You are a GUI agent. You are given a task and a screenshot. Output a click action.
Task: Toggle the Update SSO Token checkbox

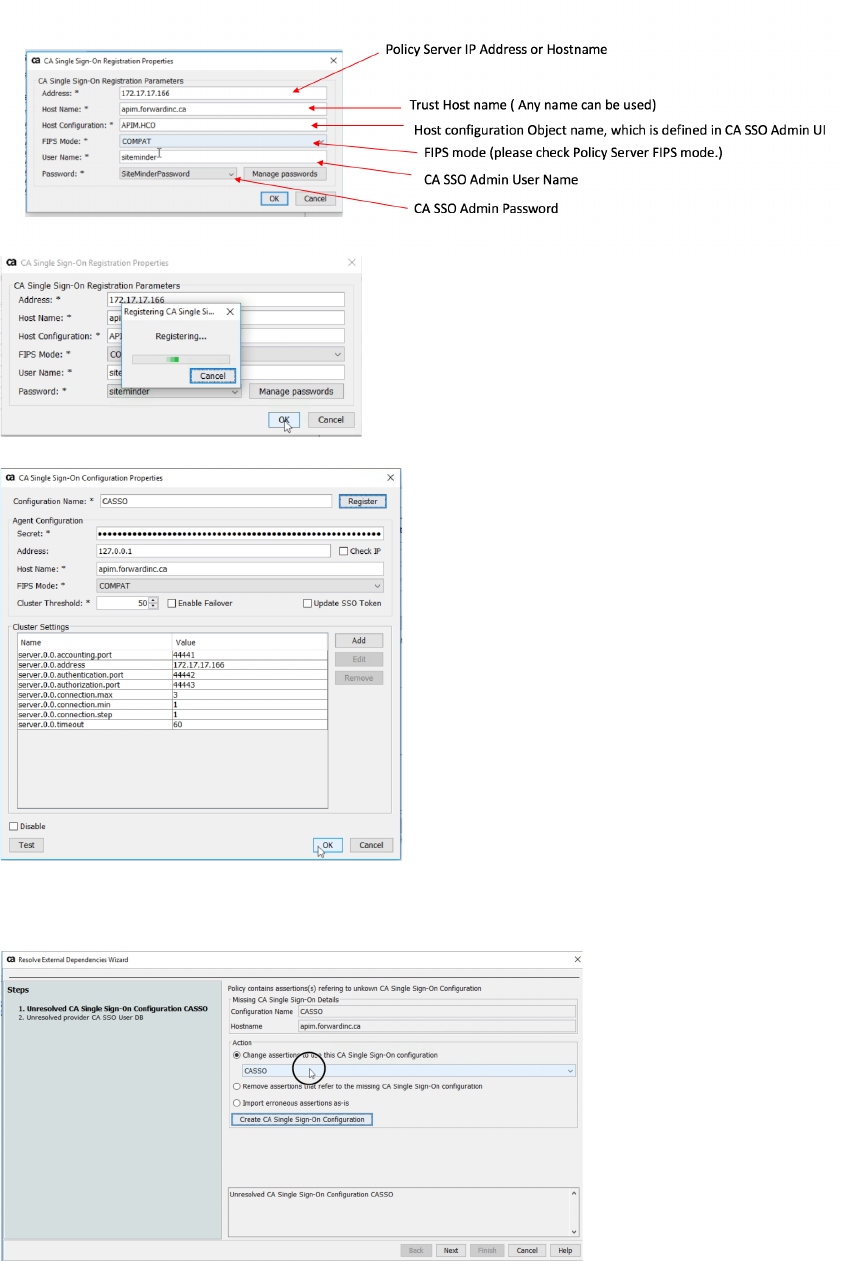[307, 603]
